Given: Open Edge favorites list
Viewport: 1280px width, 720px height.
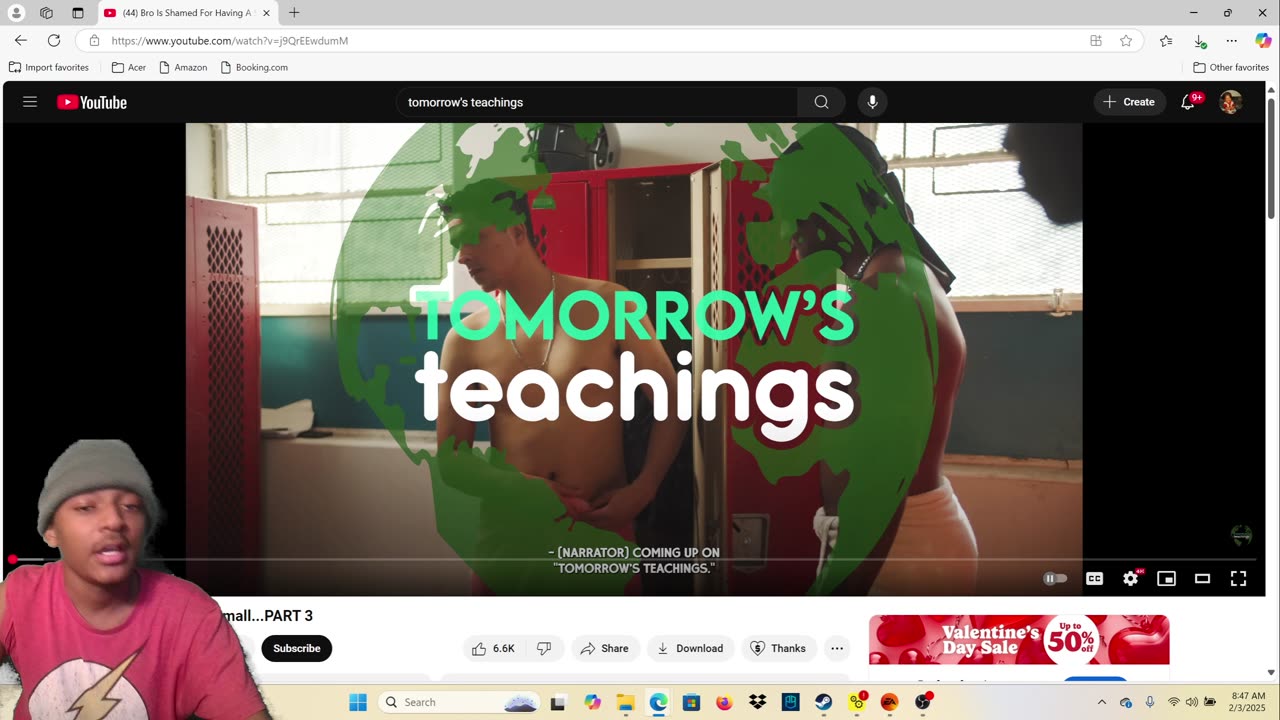Looking at the screenshot, I should [1166, 41].
